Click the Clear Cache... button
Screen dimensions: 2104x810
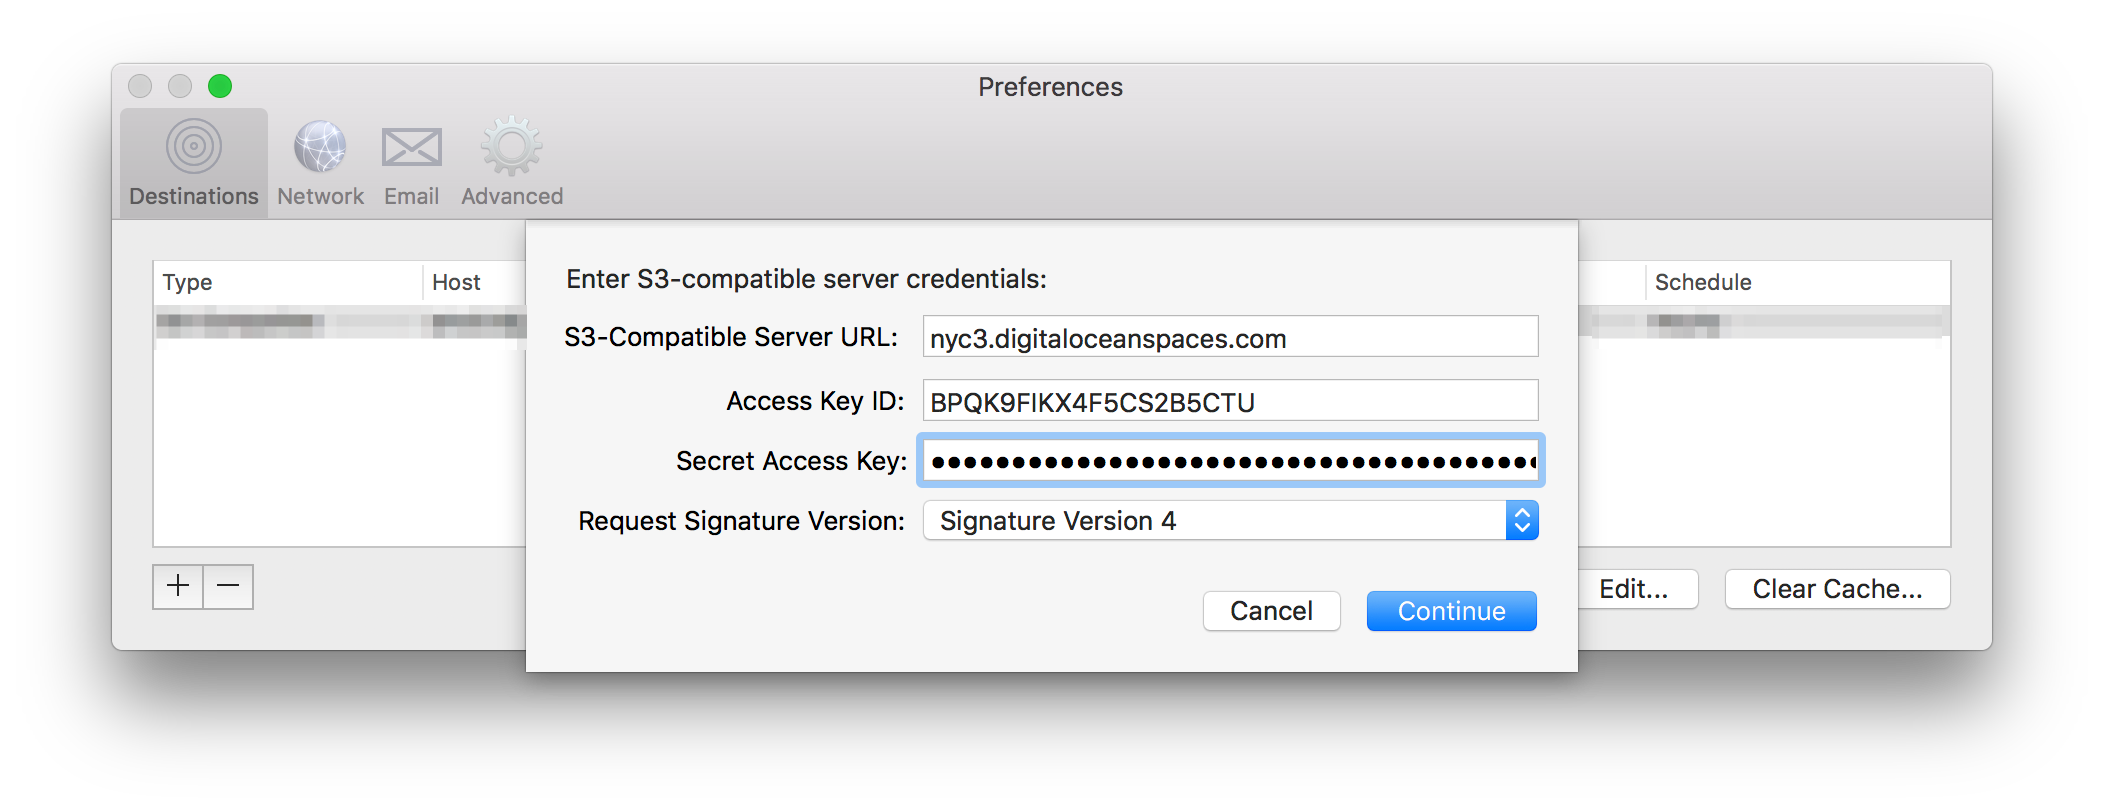pyautogui.click(x=1837, y=589)
